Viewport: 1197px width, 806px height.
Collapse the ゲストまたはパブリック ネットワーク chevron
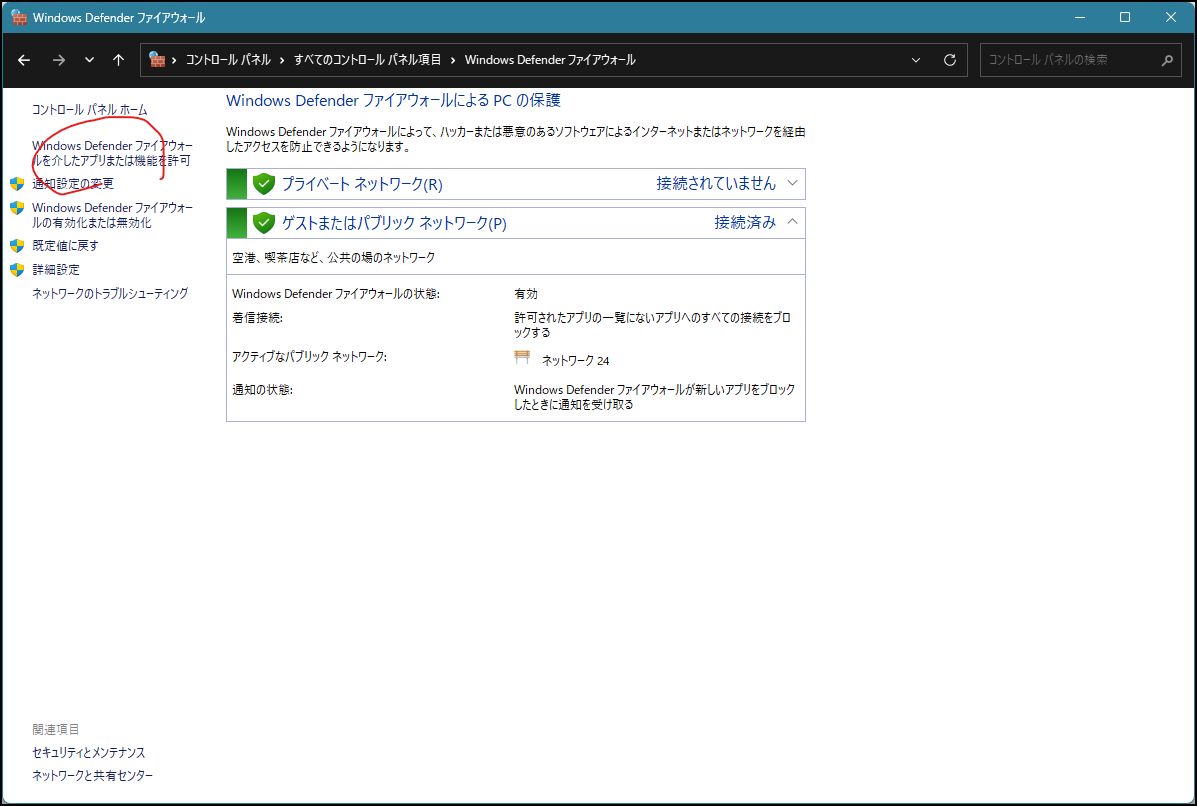(792, 222)
